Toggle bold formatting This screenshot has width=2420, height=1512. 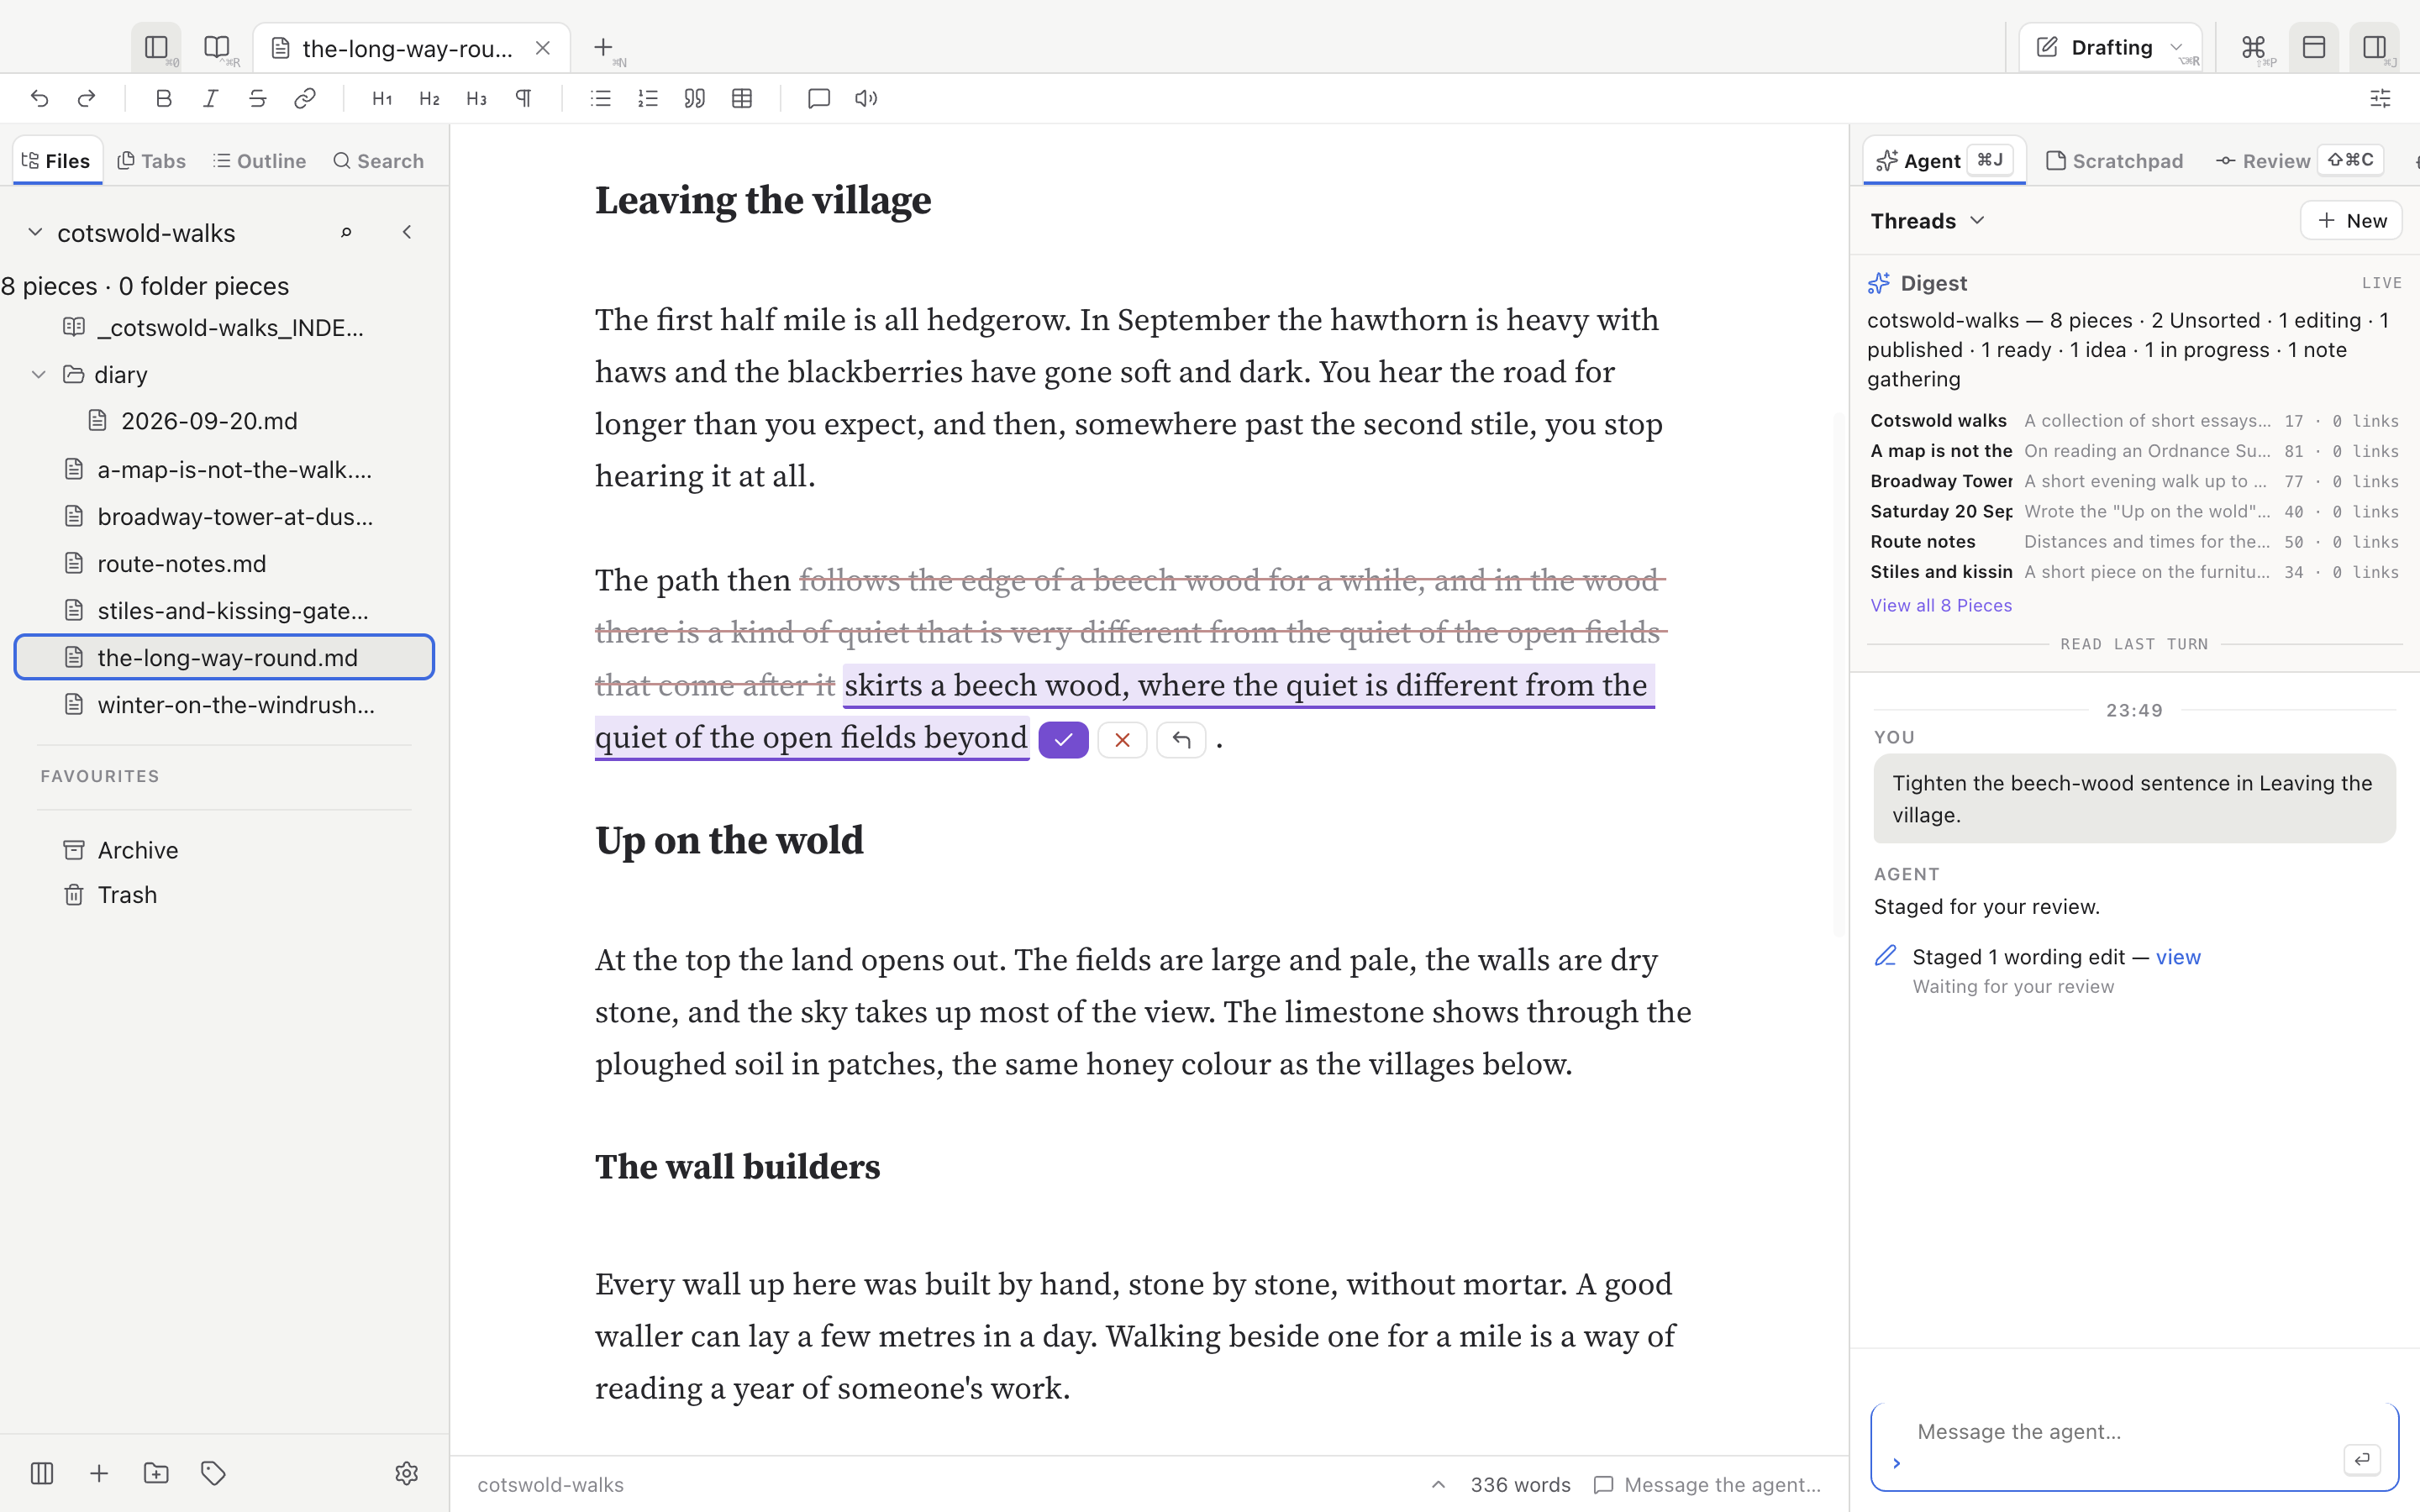[x=164, y=98]
